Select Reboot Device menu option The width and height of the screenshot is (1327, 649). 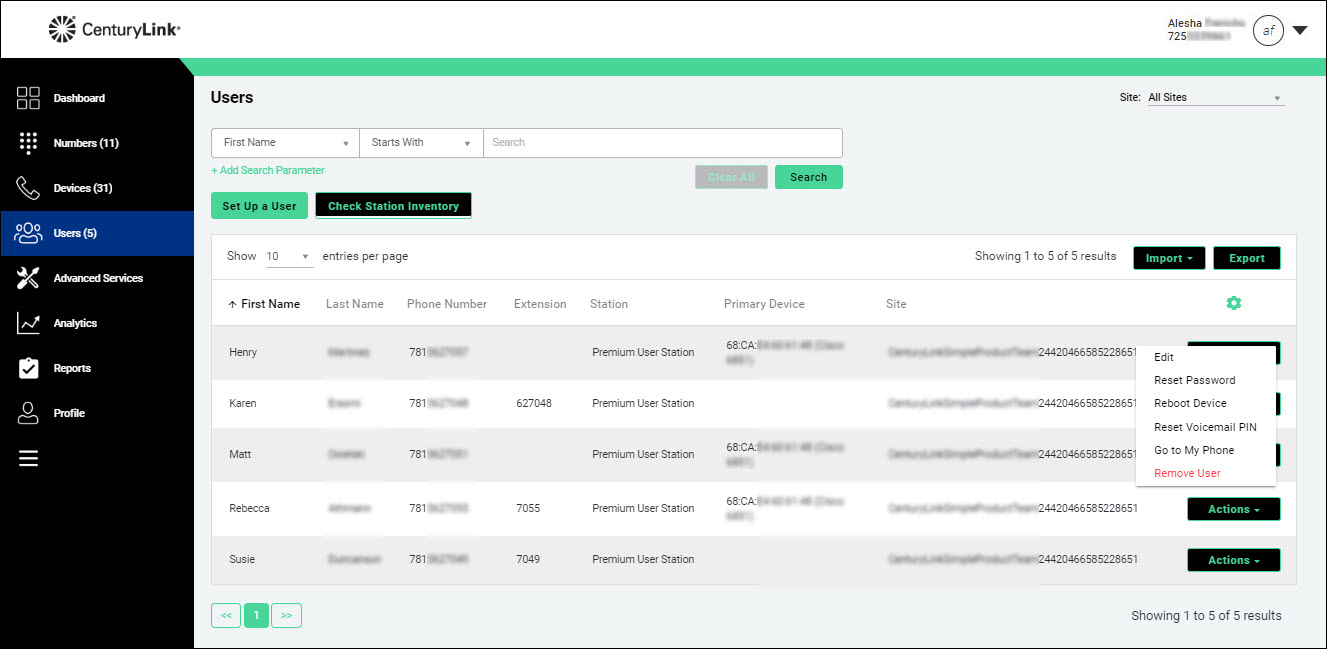(1190, 403)
